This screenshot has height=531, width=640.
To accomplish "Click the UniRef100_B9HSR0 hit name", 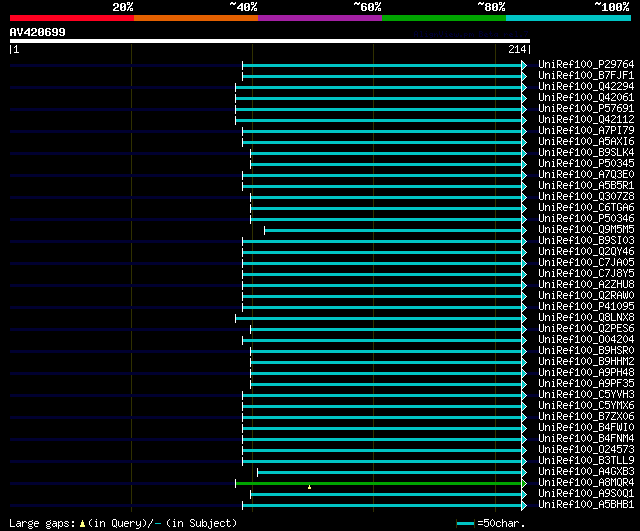I will 586,351.
